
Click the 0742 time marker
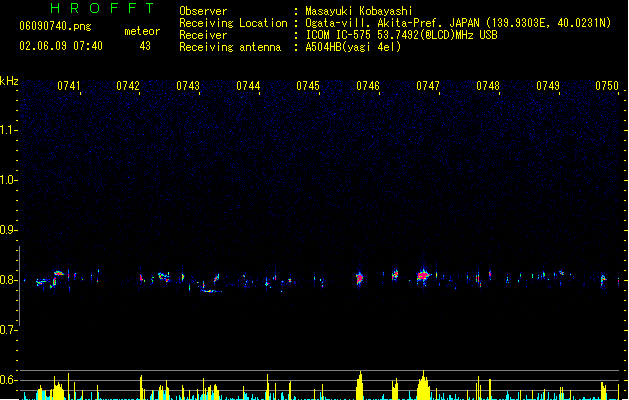(x=128, y=86)
